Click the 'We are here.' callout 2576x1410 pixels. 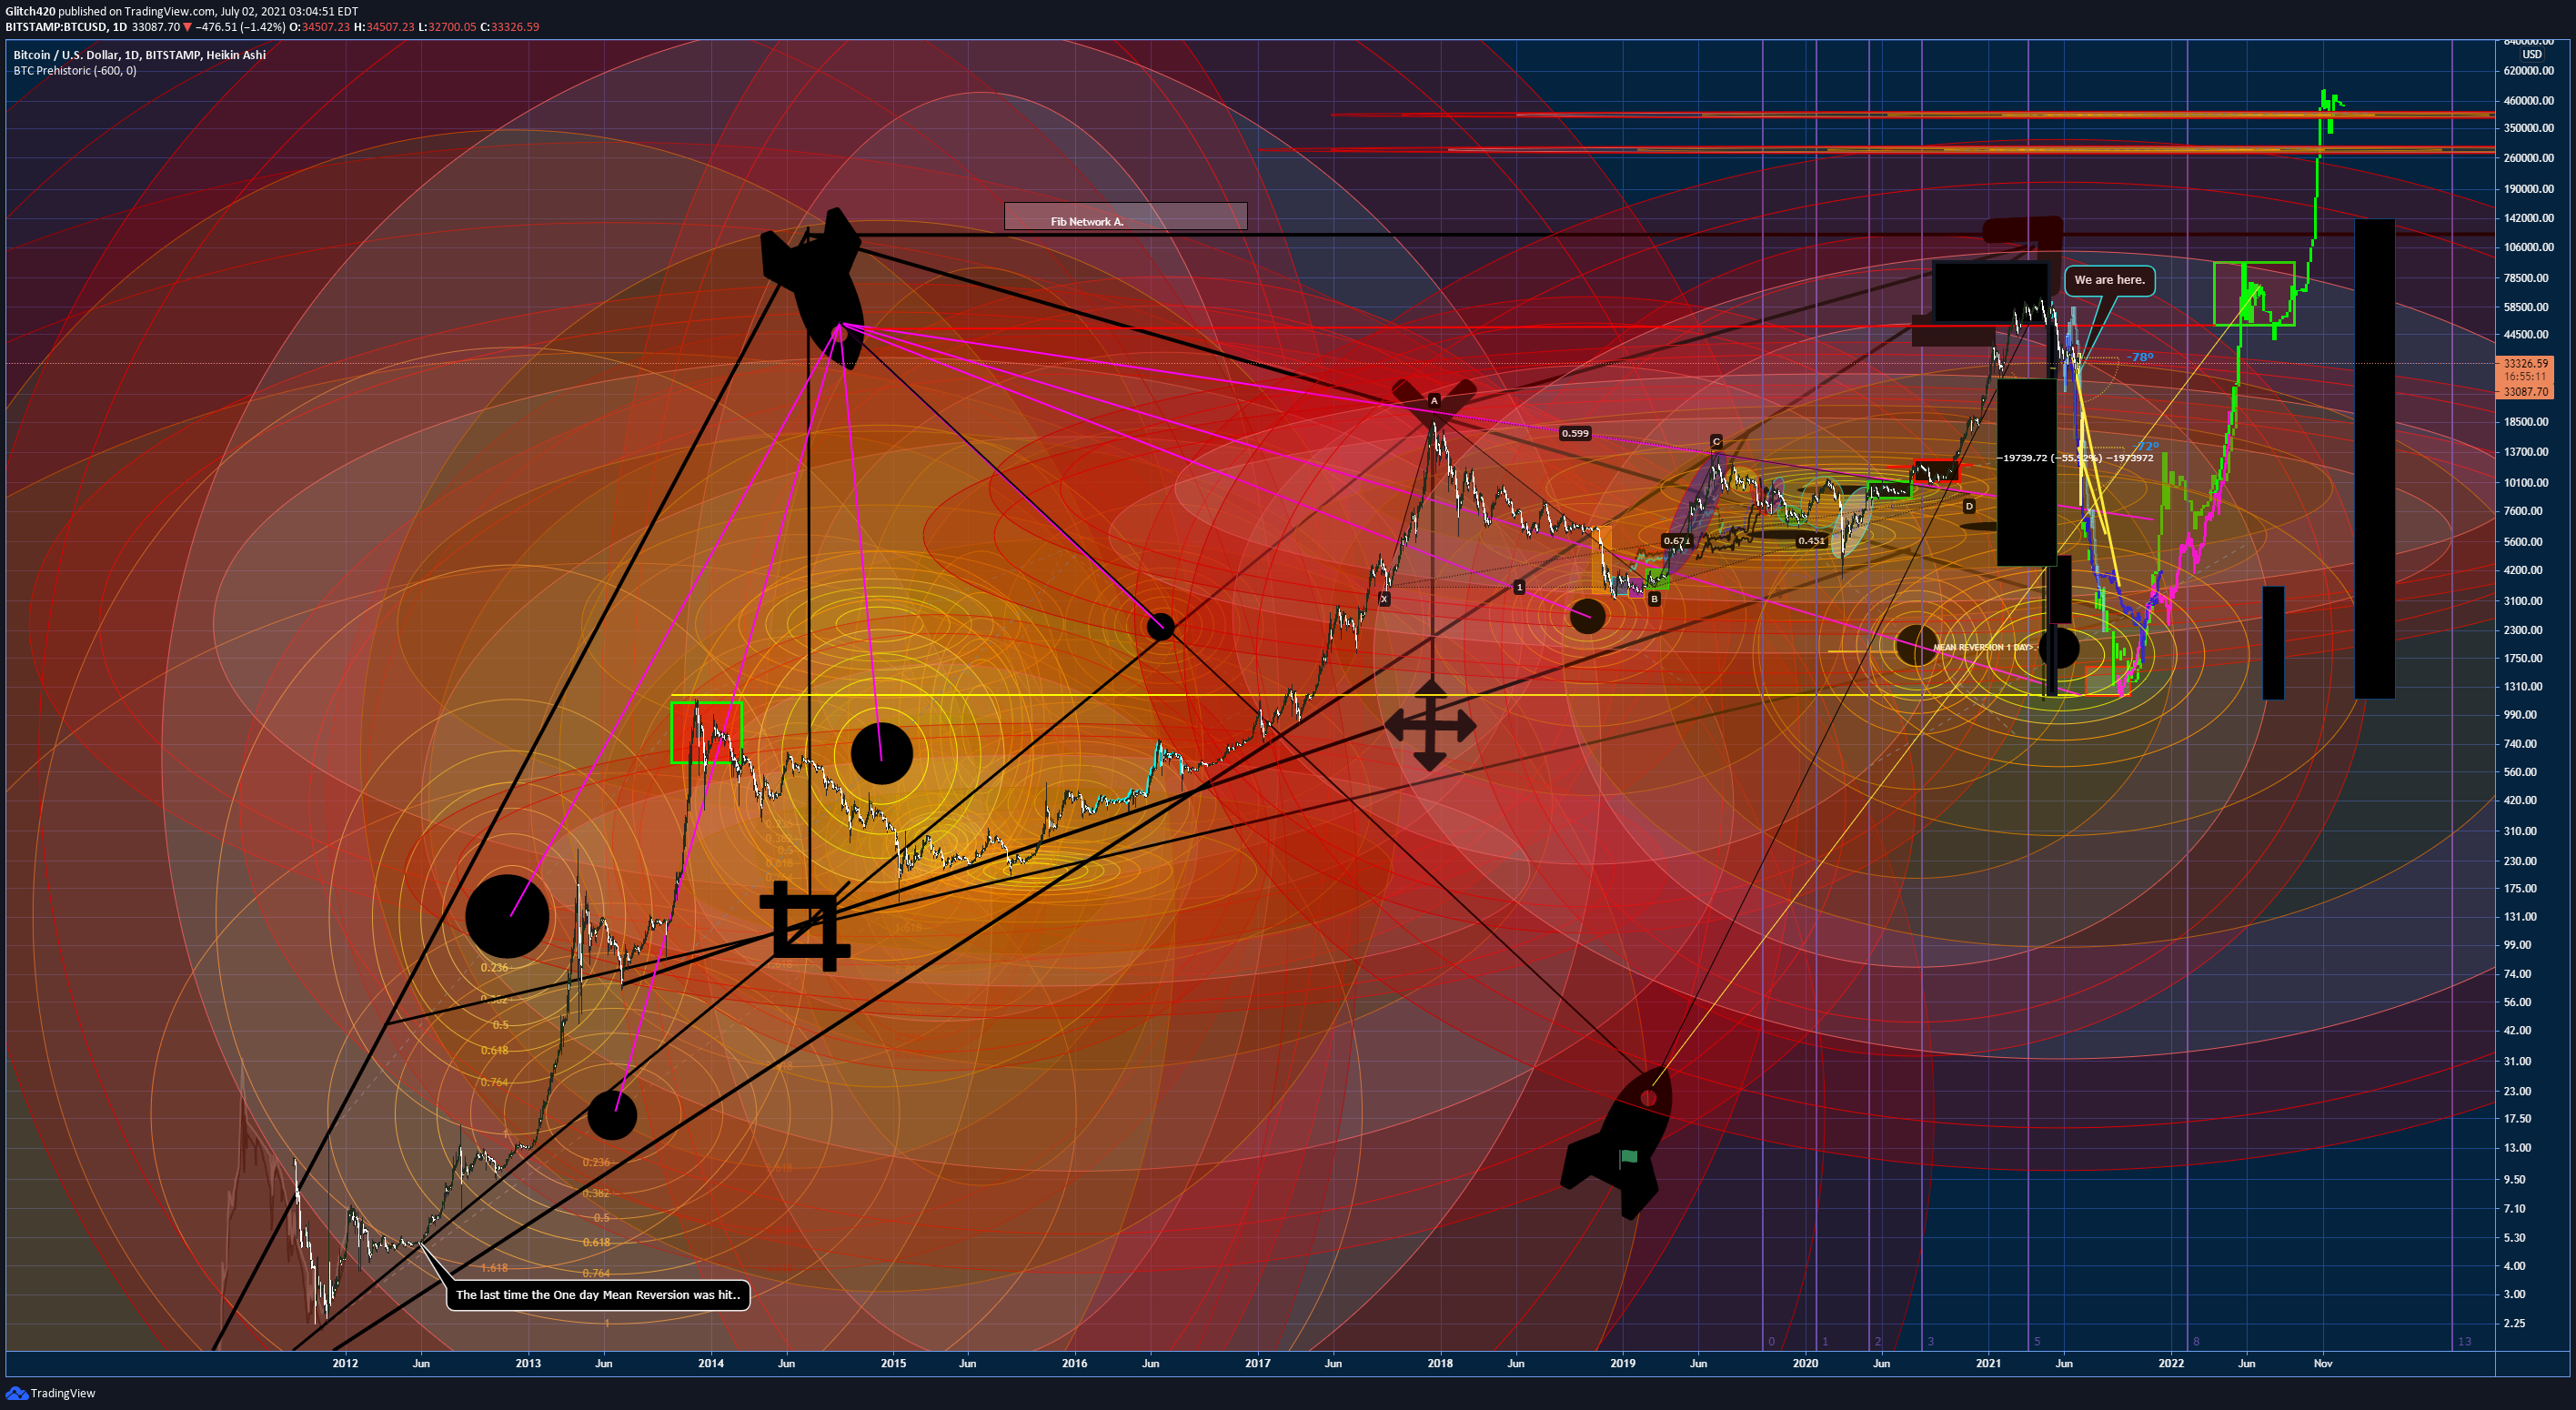click(x=2109, y=280)
